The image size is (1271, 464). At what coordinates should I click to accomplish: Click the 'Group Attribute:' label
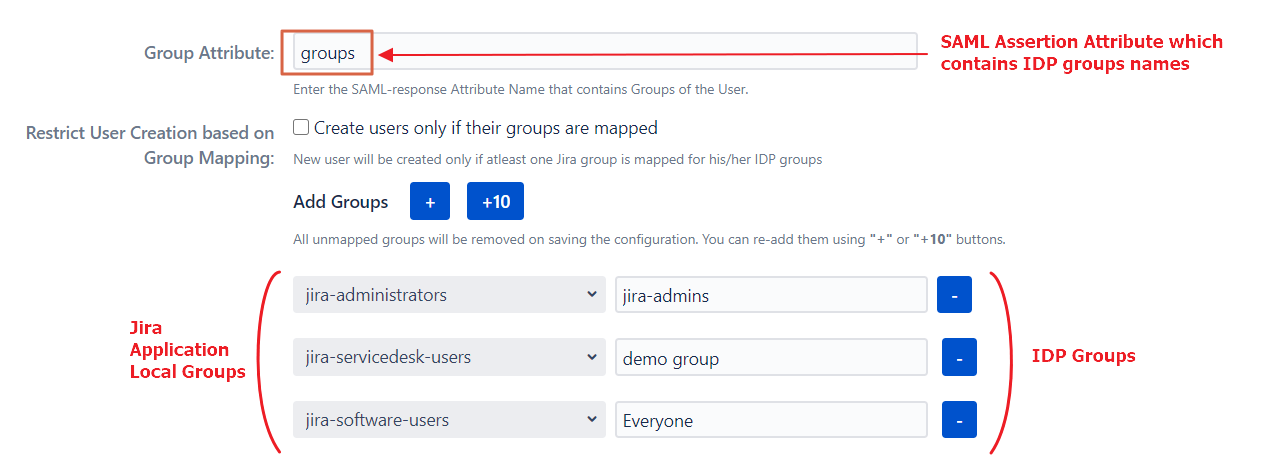point(209,53)
